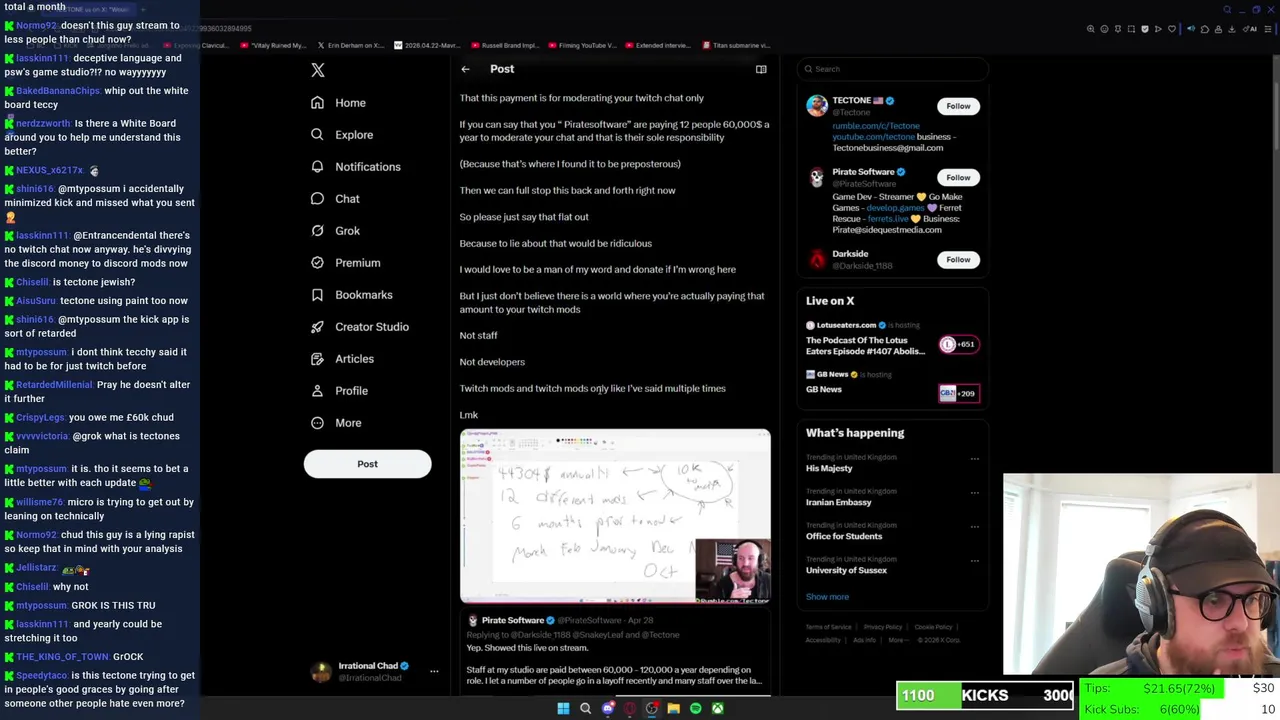Open the Privacy Policy footer link

tap(883, 627)
